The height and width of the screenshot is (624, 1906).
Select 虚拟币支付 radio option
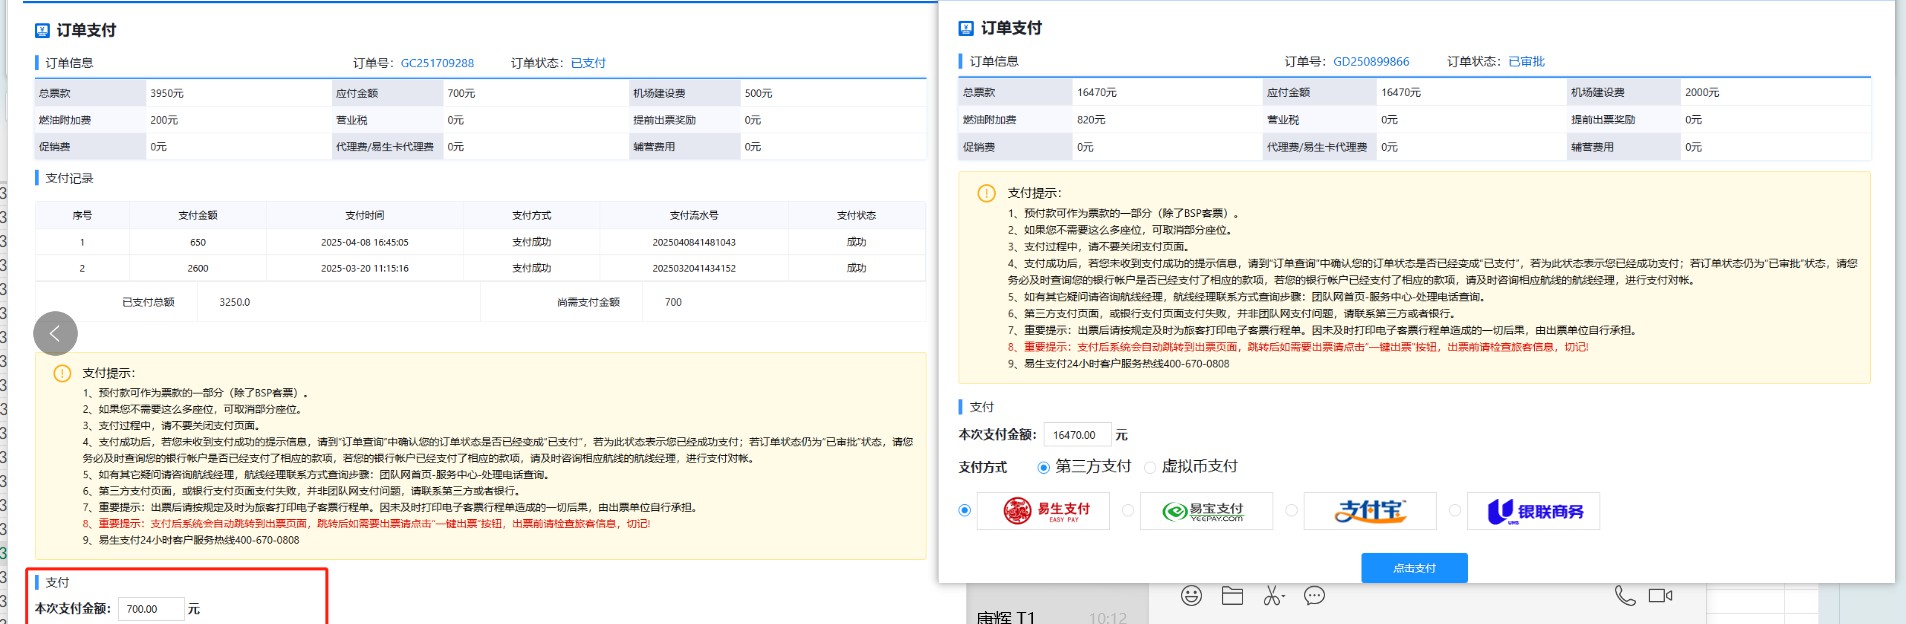coord(1150,467)
